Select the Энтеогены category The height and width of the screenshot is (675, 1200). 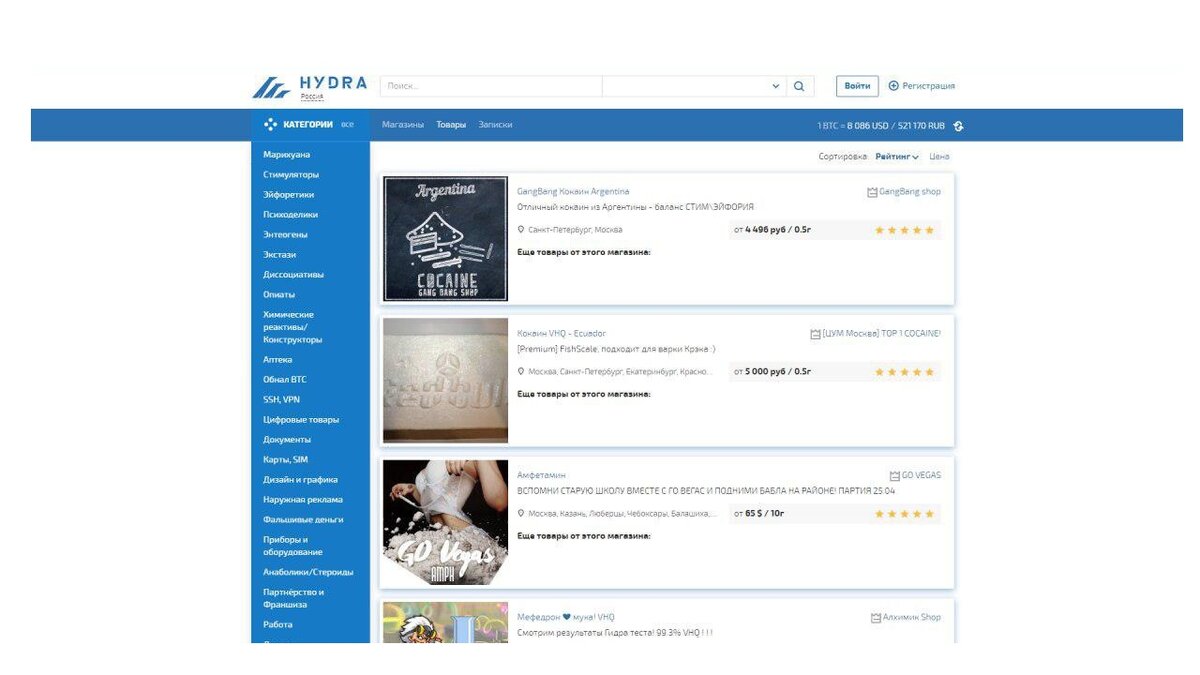(286, 235)
